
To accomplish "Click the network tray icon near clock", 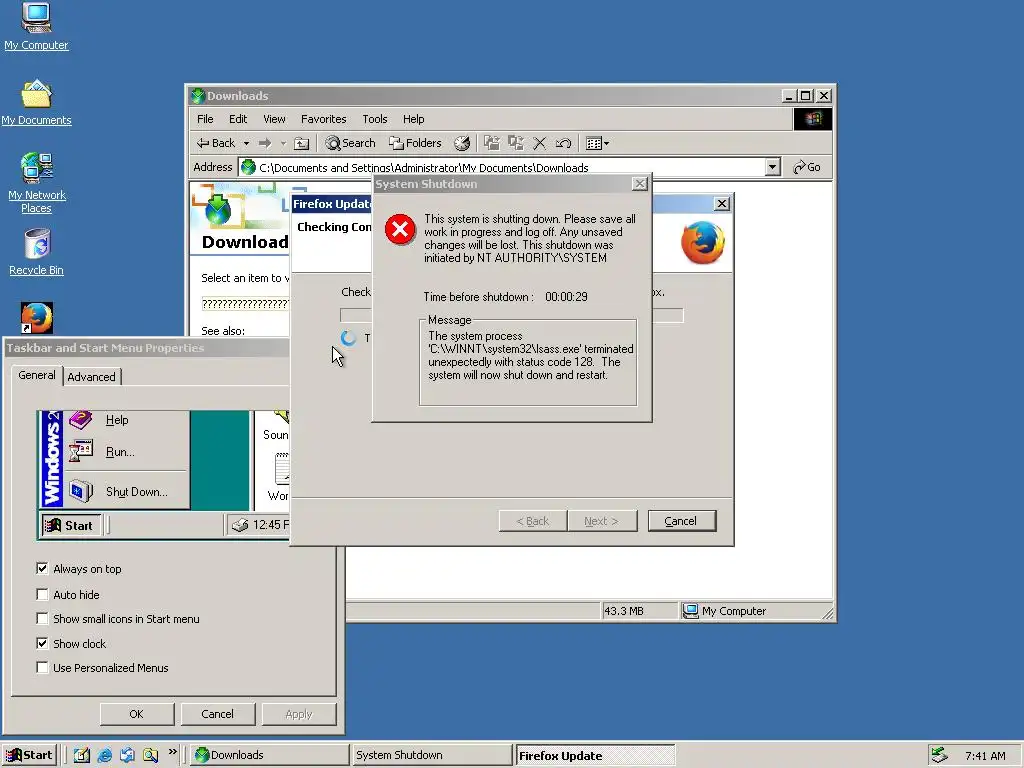I will (x=939, y=755).
